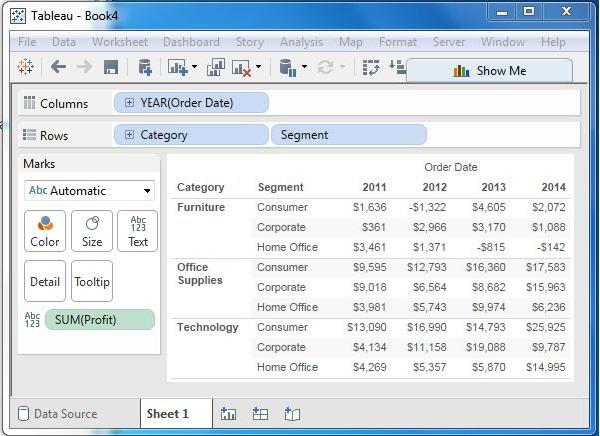Image resolution: width=600 pixels, height=436 pixels.
Task: Switch to the Data Source tab
Action: coord(59,413)
